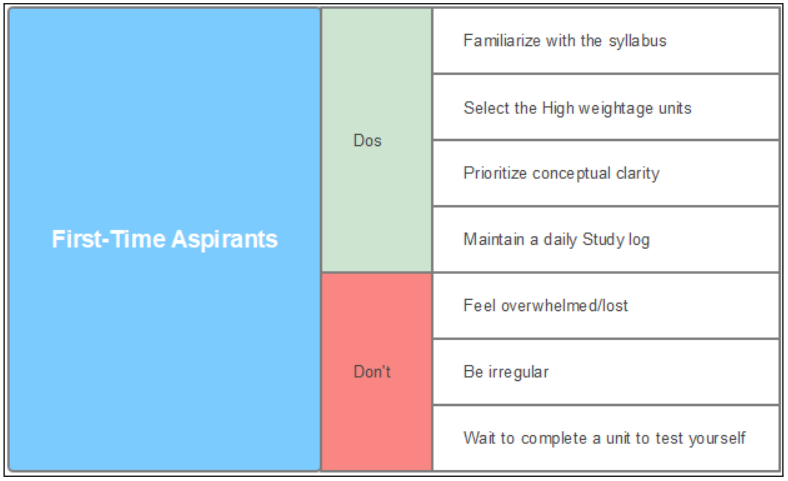Click the word 'irregular' in the diagram
Image resolution: width=788 pixels, height=481 pixels.
point(520,372)
